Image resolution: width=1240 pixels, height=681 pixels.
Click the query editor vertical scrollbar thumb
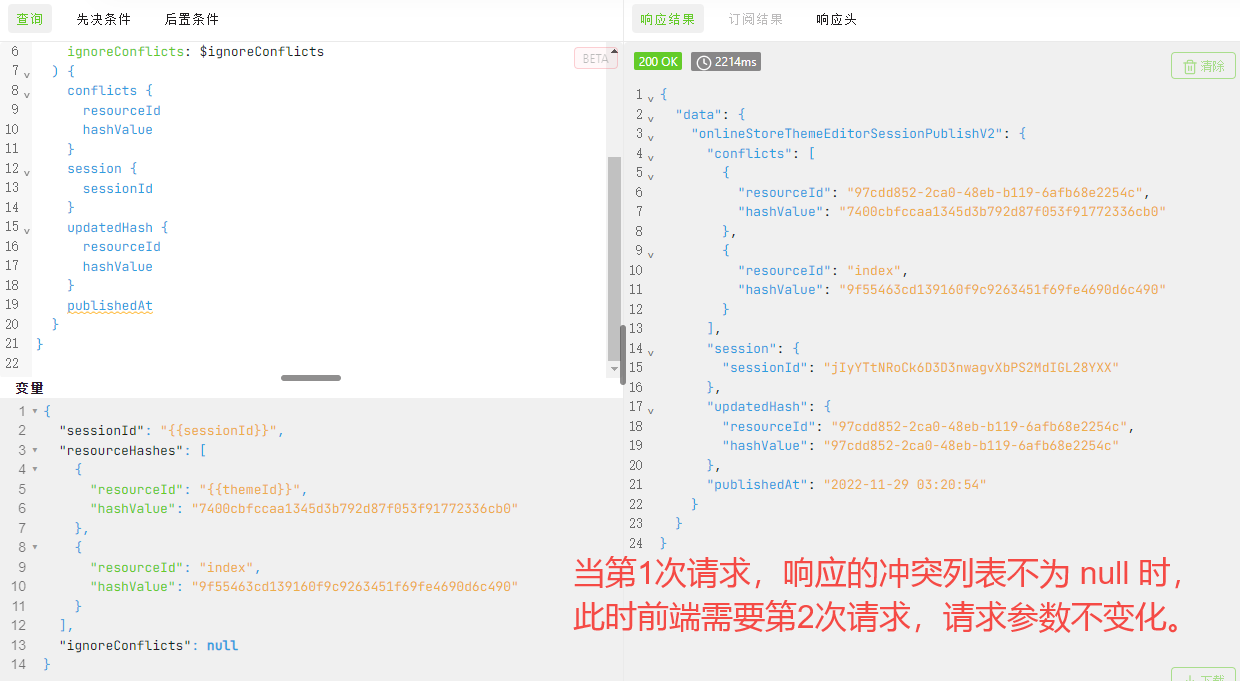point(614,258)
